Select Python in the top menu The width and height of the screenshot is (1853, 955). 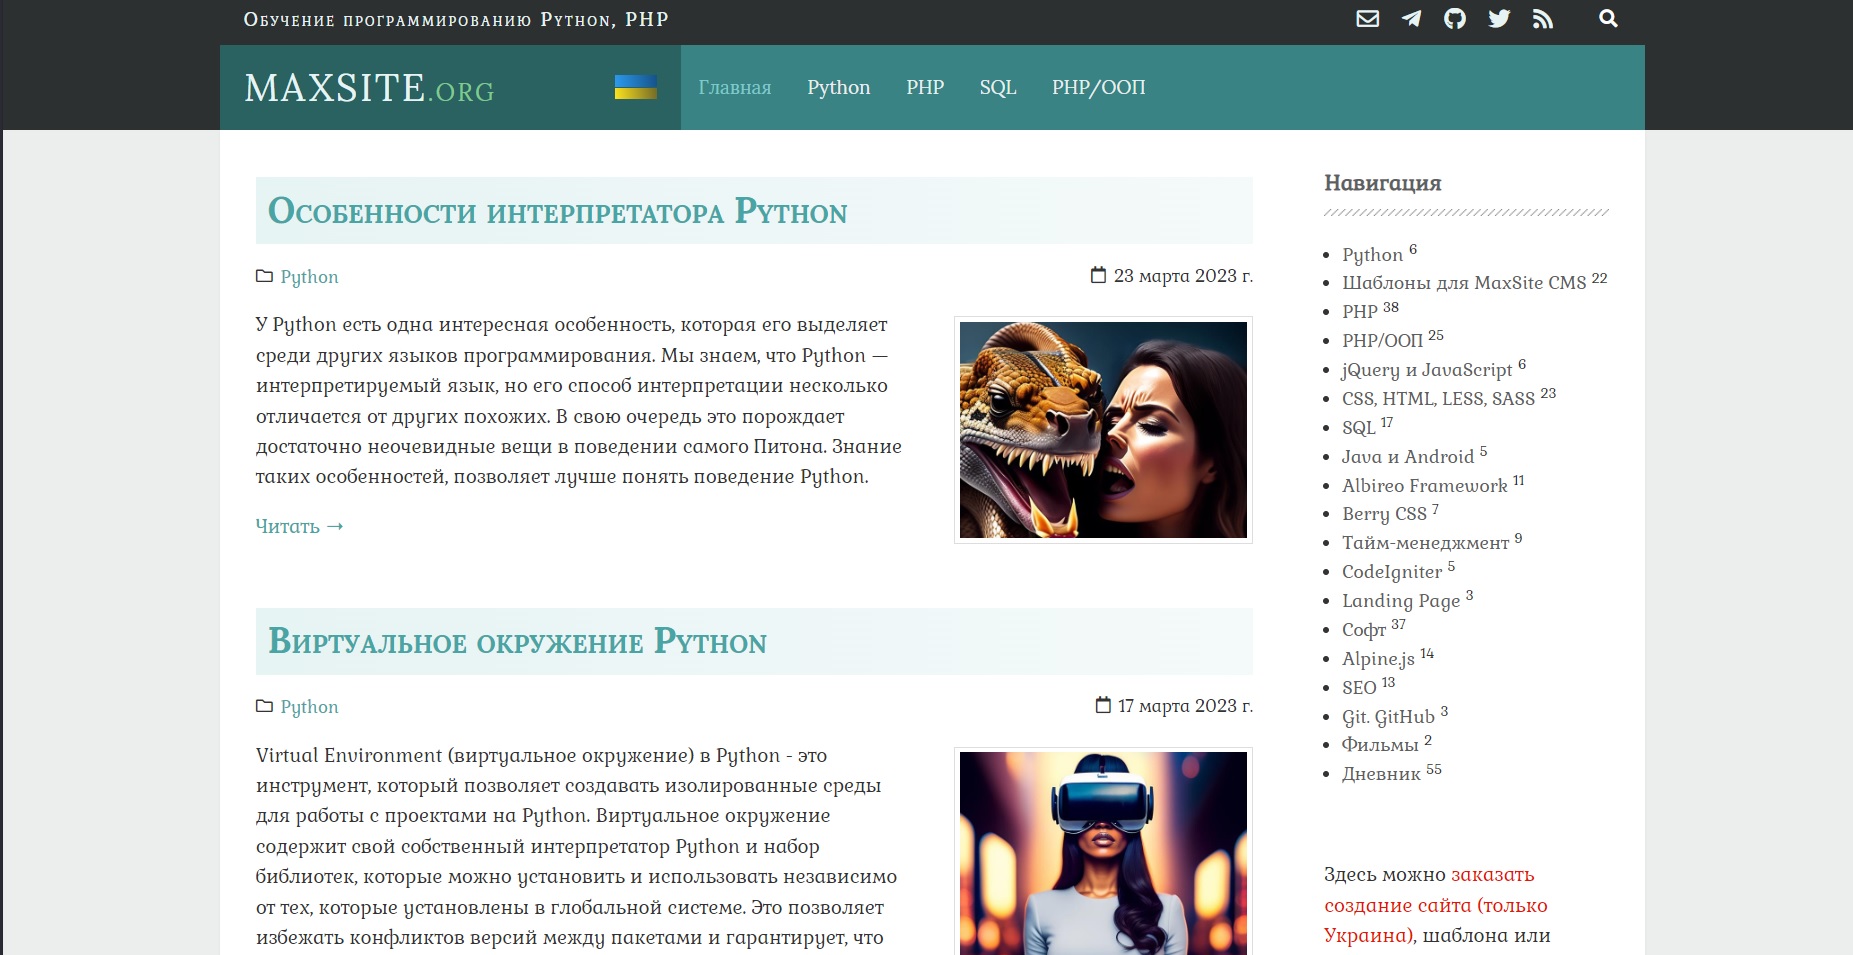coord(838,88)
